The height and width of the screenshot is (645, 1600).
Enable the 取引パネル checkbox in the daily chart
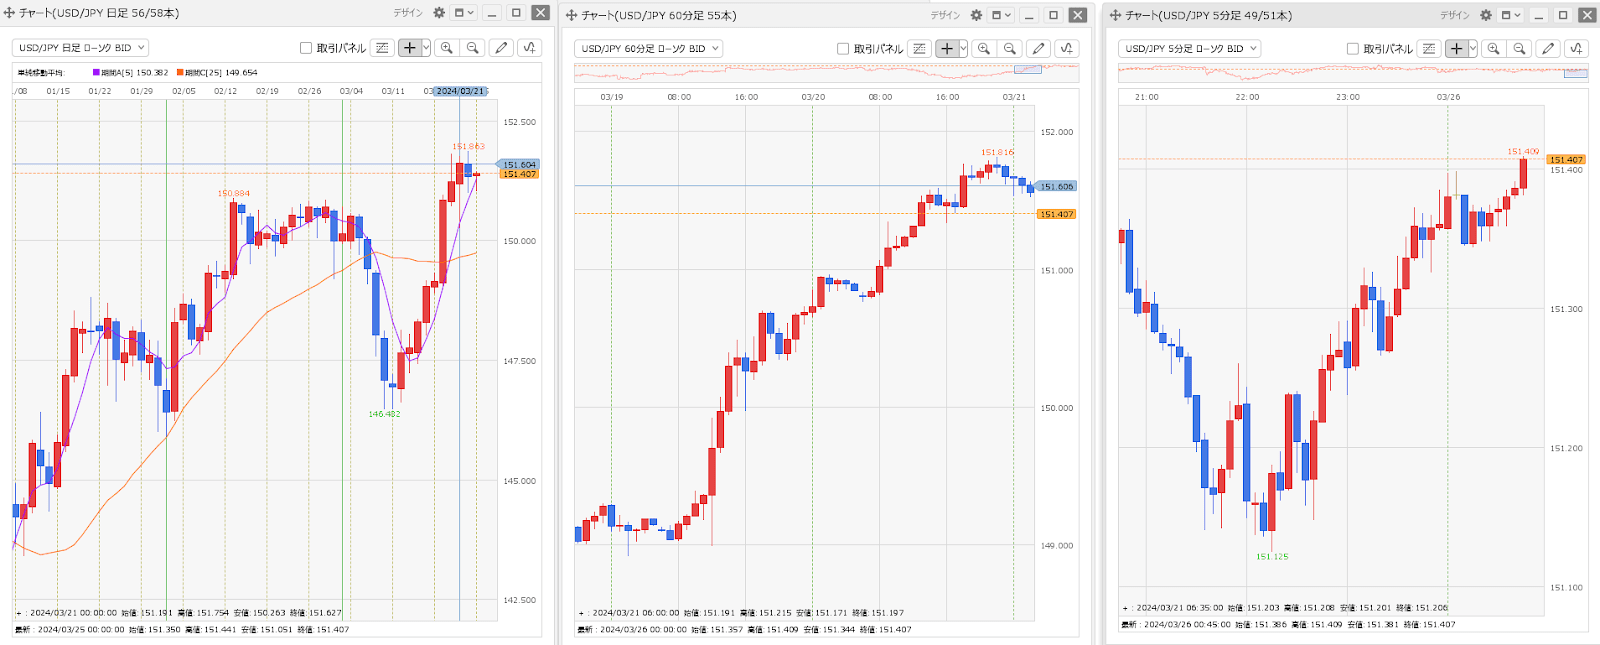click(x=306, y=48)
